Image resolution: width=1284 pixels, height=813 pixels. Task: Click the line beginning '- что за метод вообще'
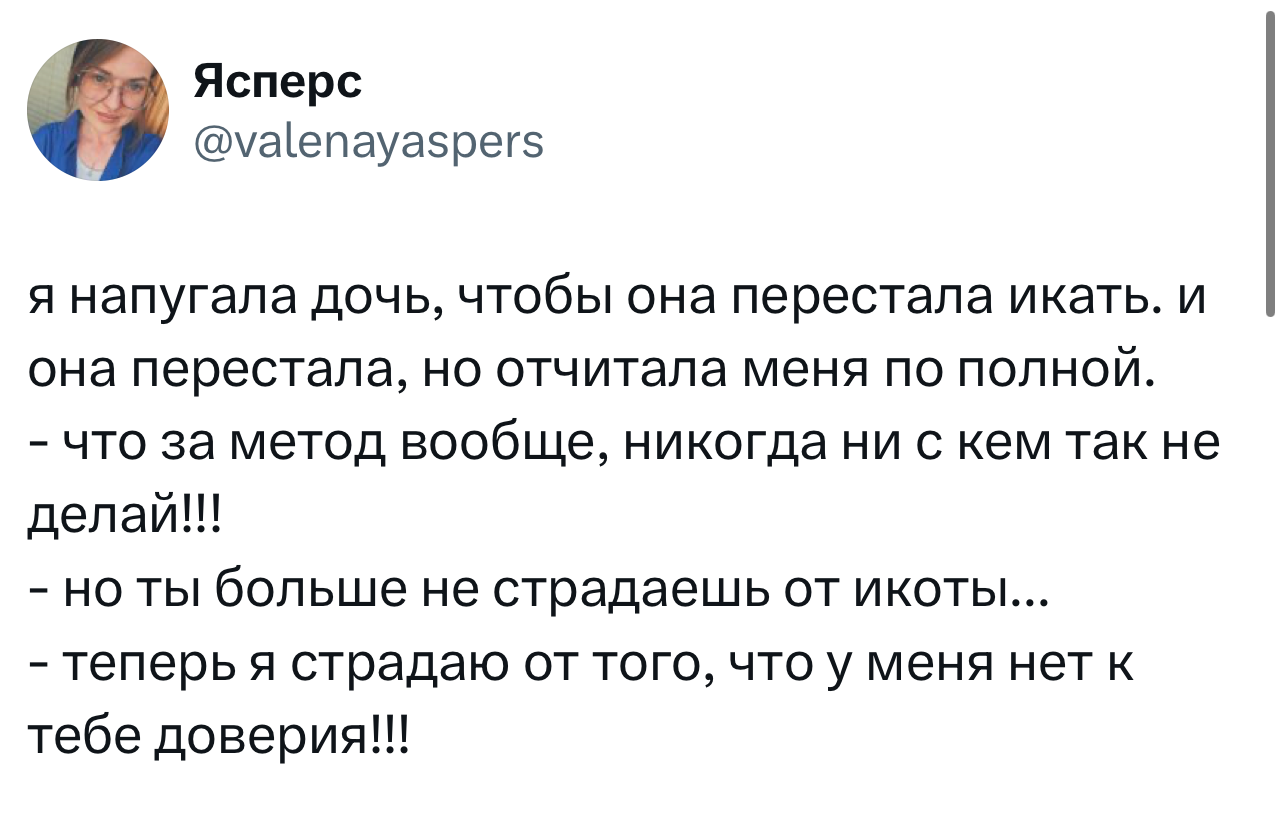pos(622,443)
